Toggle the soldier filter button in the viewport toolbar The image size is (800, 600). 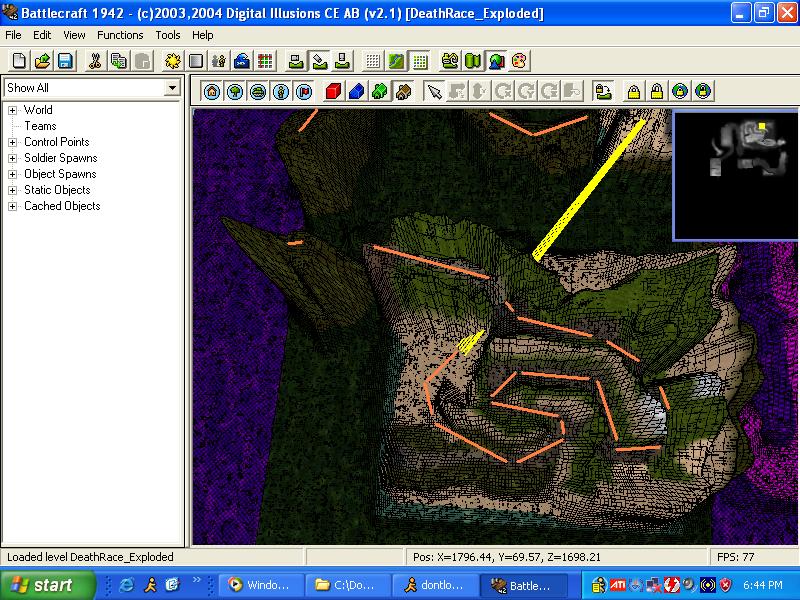[281, 92]
